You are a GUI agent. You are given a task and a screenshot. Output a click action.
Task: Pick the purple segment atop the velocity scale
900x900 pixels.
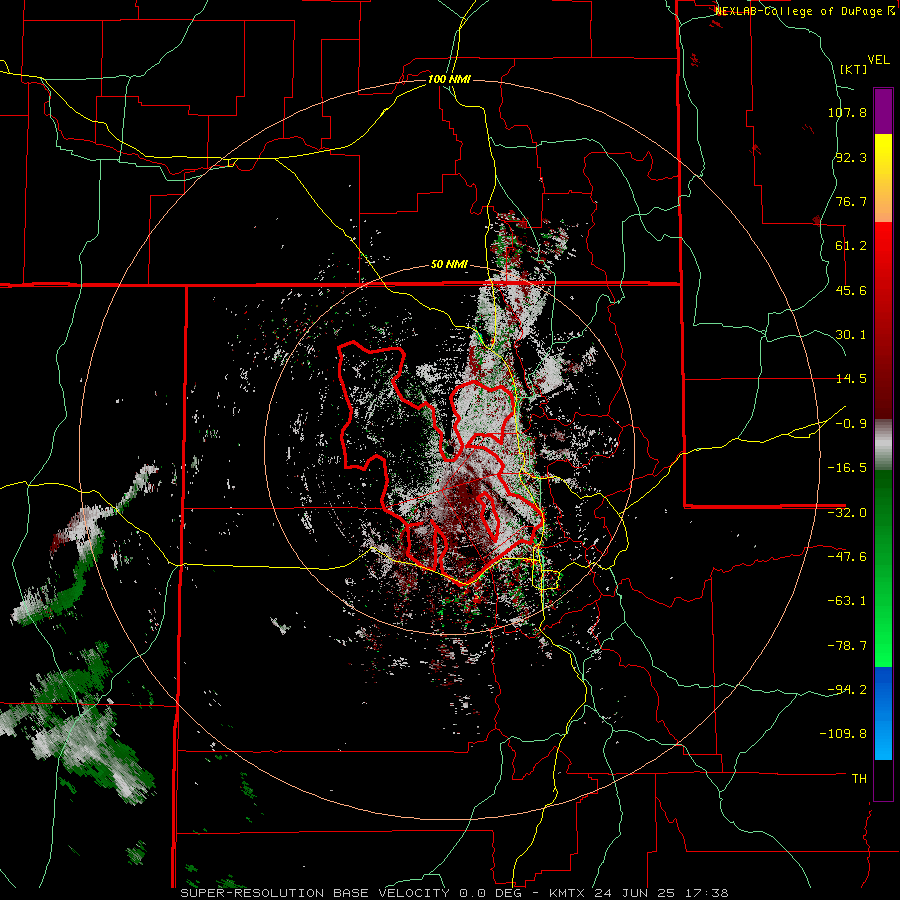tap(883, 111)
